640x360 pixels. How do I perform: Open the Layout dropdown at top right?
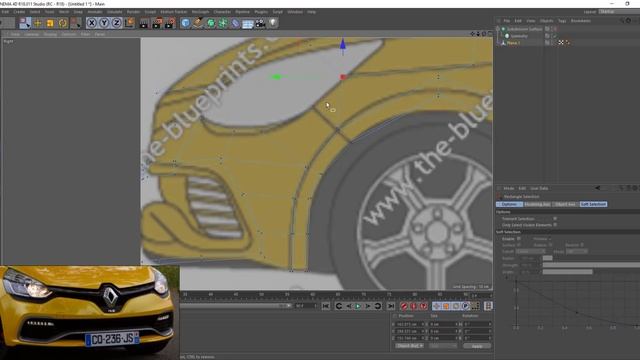(619, 12)
